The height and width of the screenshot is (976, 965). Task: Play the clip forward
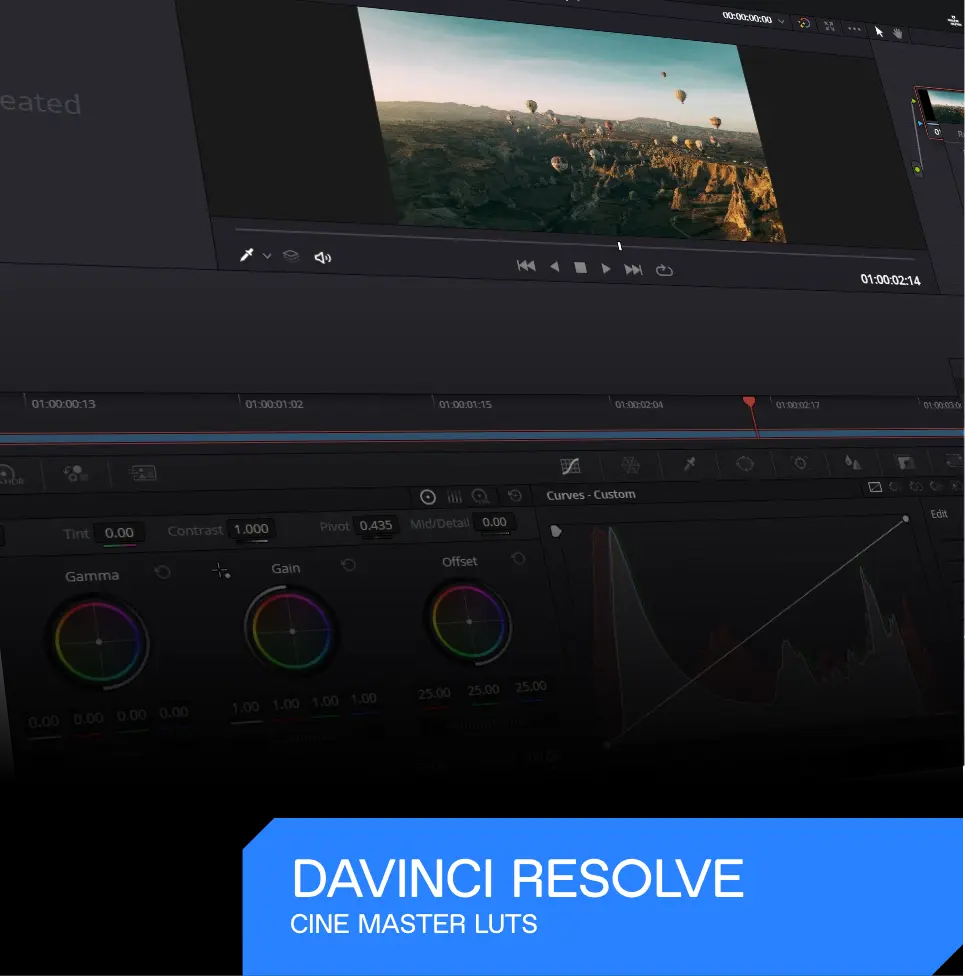coord(606,269)
